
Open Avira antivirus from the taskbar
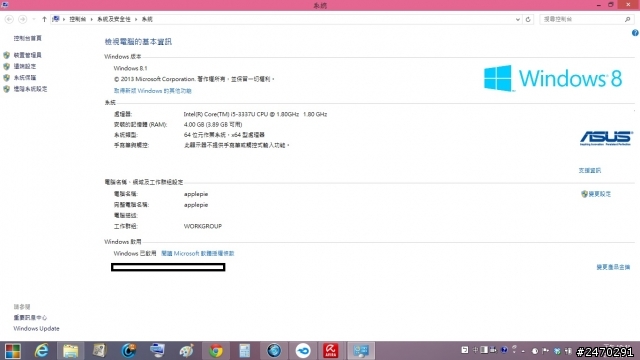(331, 351)
